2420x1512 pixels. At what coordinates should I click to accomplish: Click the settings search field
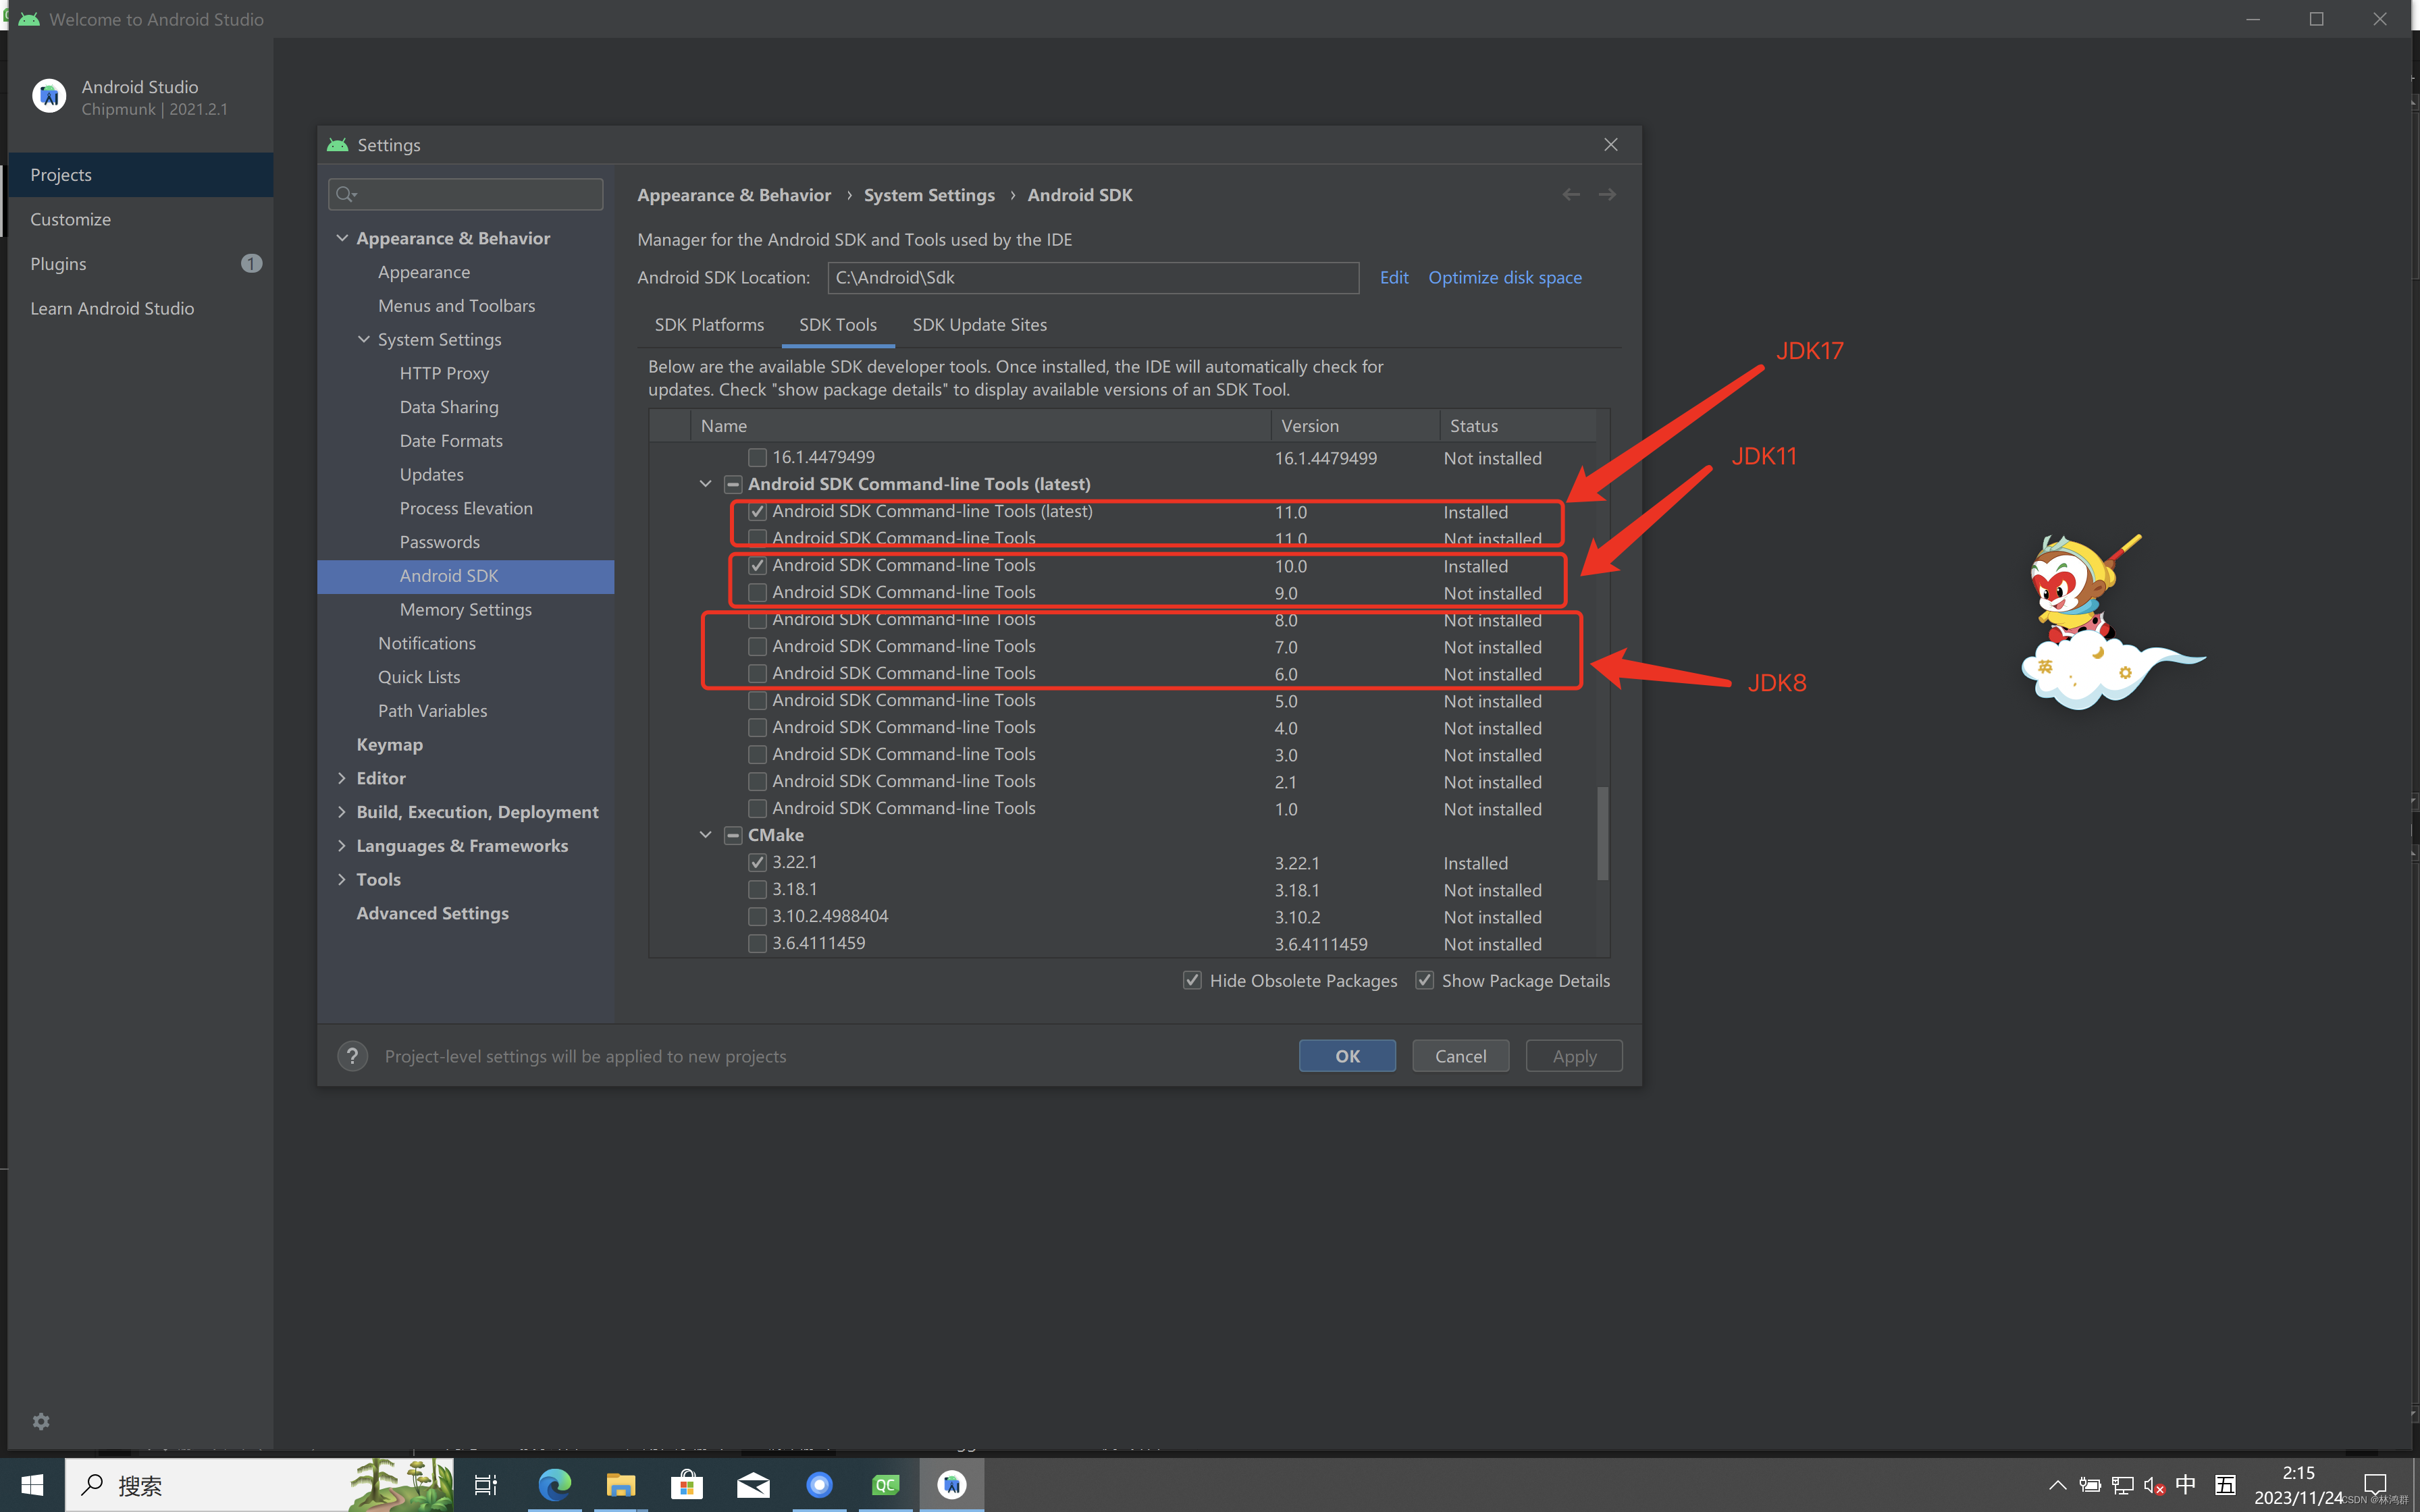point(466,194)
